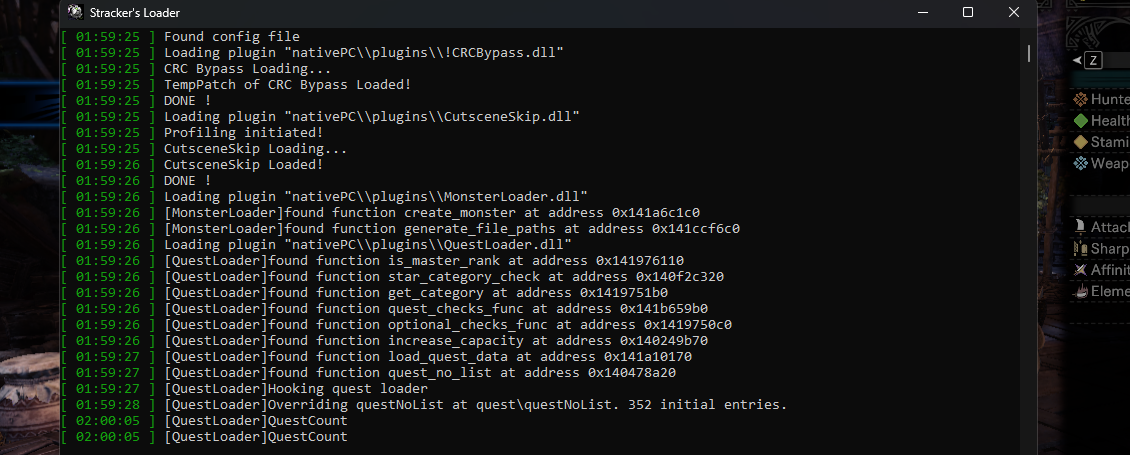The height and width of the screenshot is (455, 1130).
Task: Click the Sharpness stat icon
Action: [1080, 249]
